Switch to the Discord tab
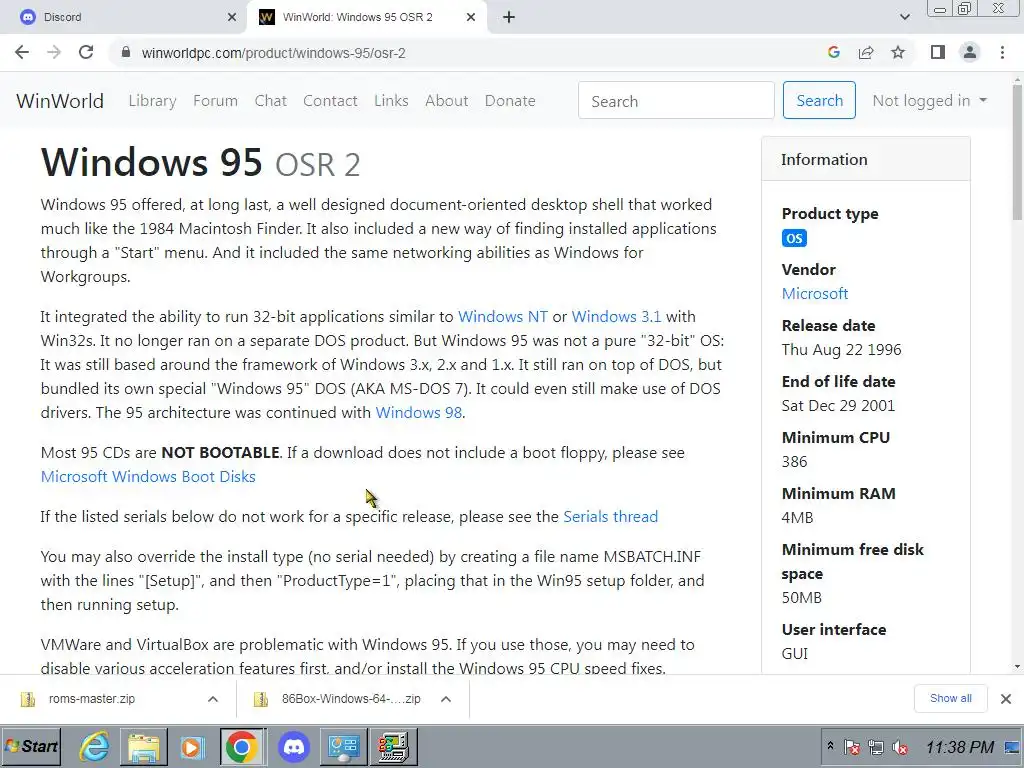Screen dimensions: 1024x768 pyautogui.click(x=122, y=17)
